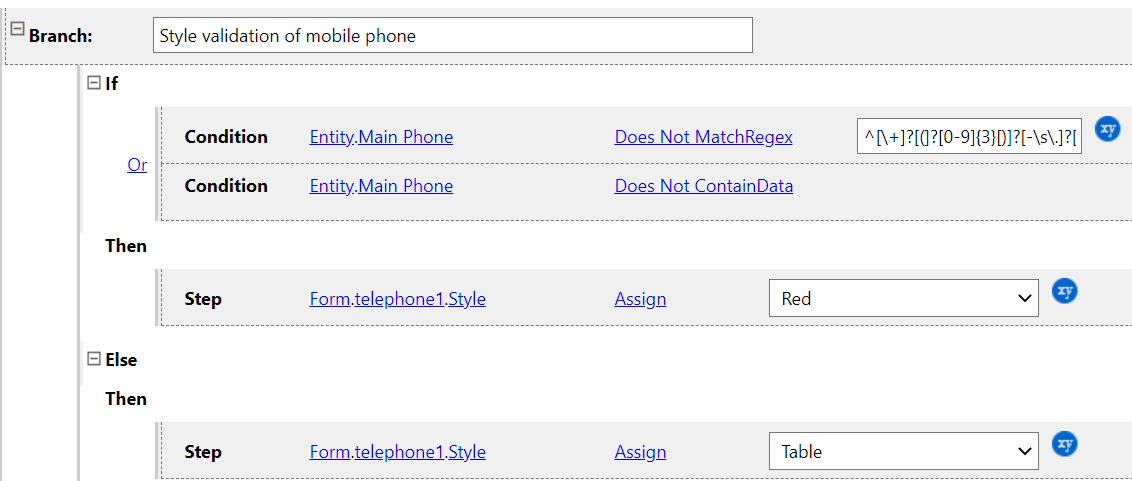Click Entity link in the MatchRegex condition

[x=331, y=137]
